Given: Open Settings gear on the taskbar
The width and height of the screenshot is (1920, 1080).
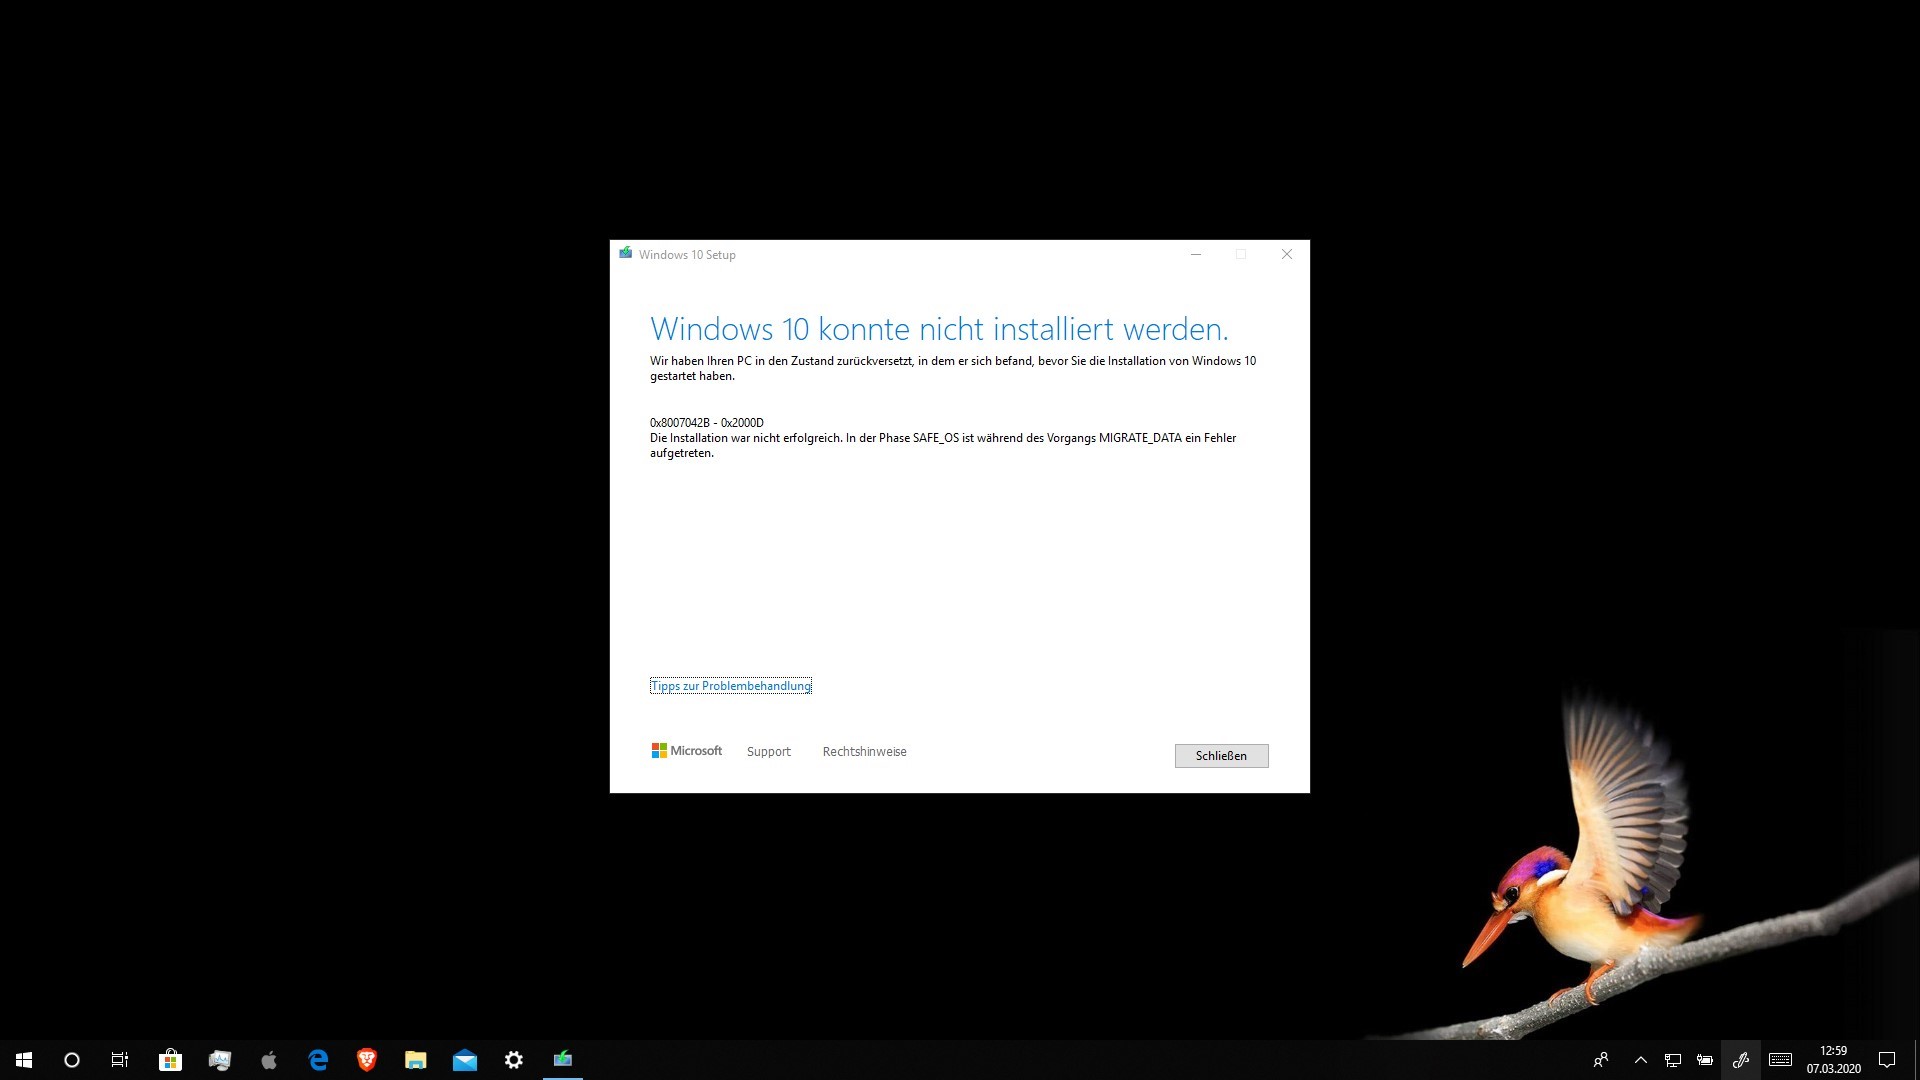Looking at the screenshot, I should (x=514, y=1060).
